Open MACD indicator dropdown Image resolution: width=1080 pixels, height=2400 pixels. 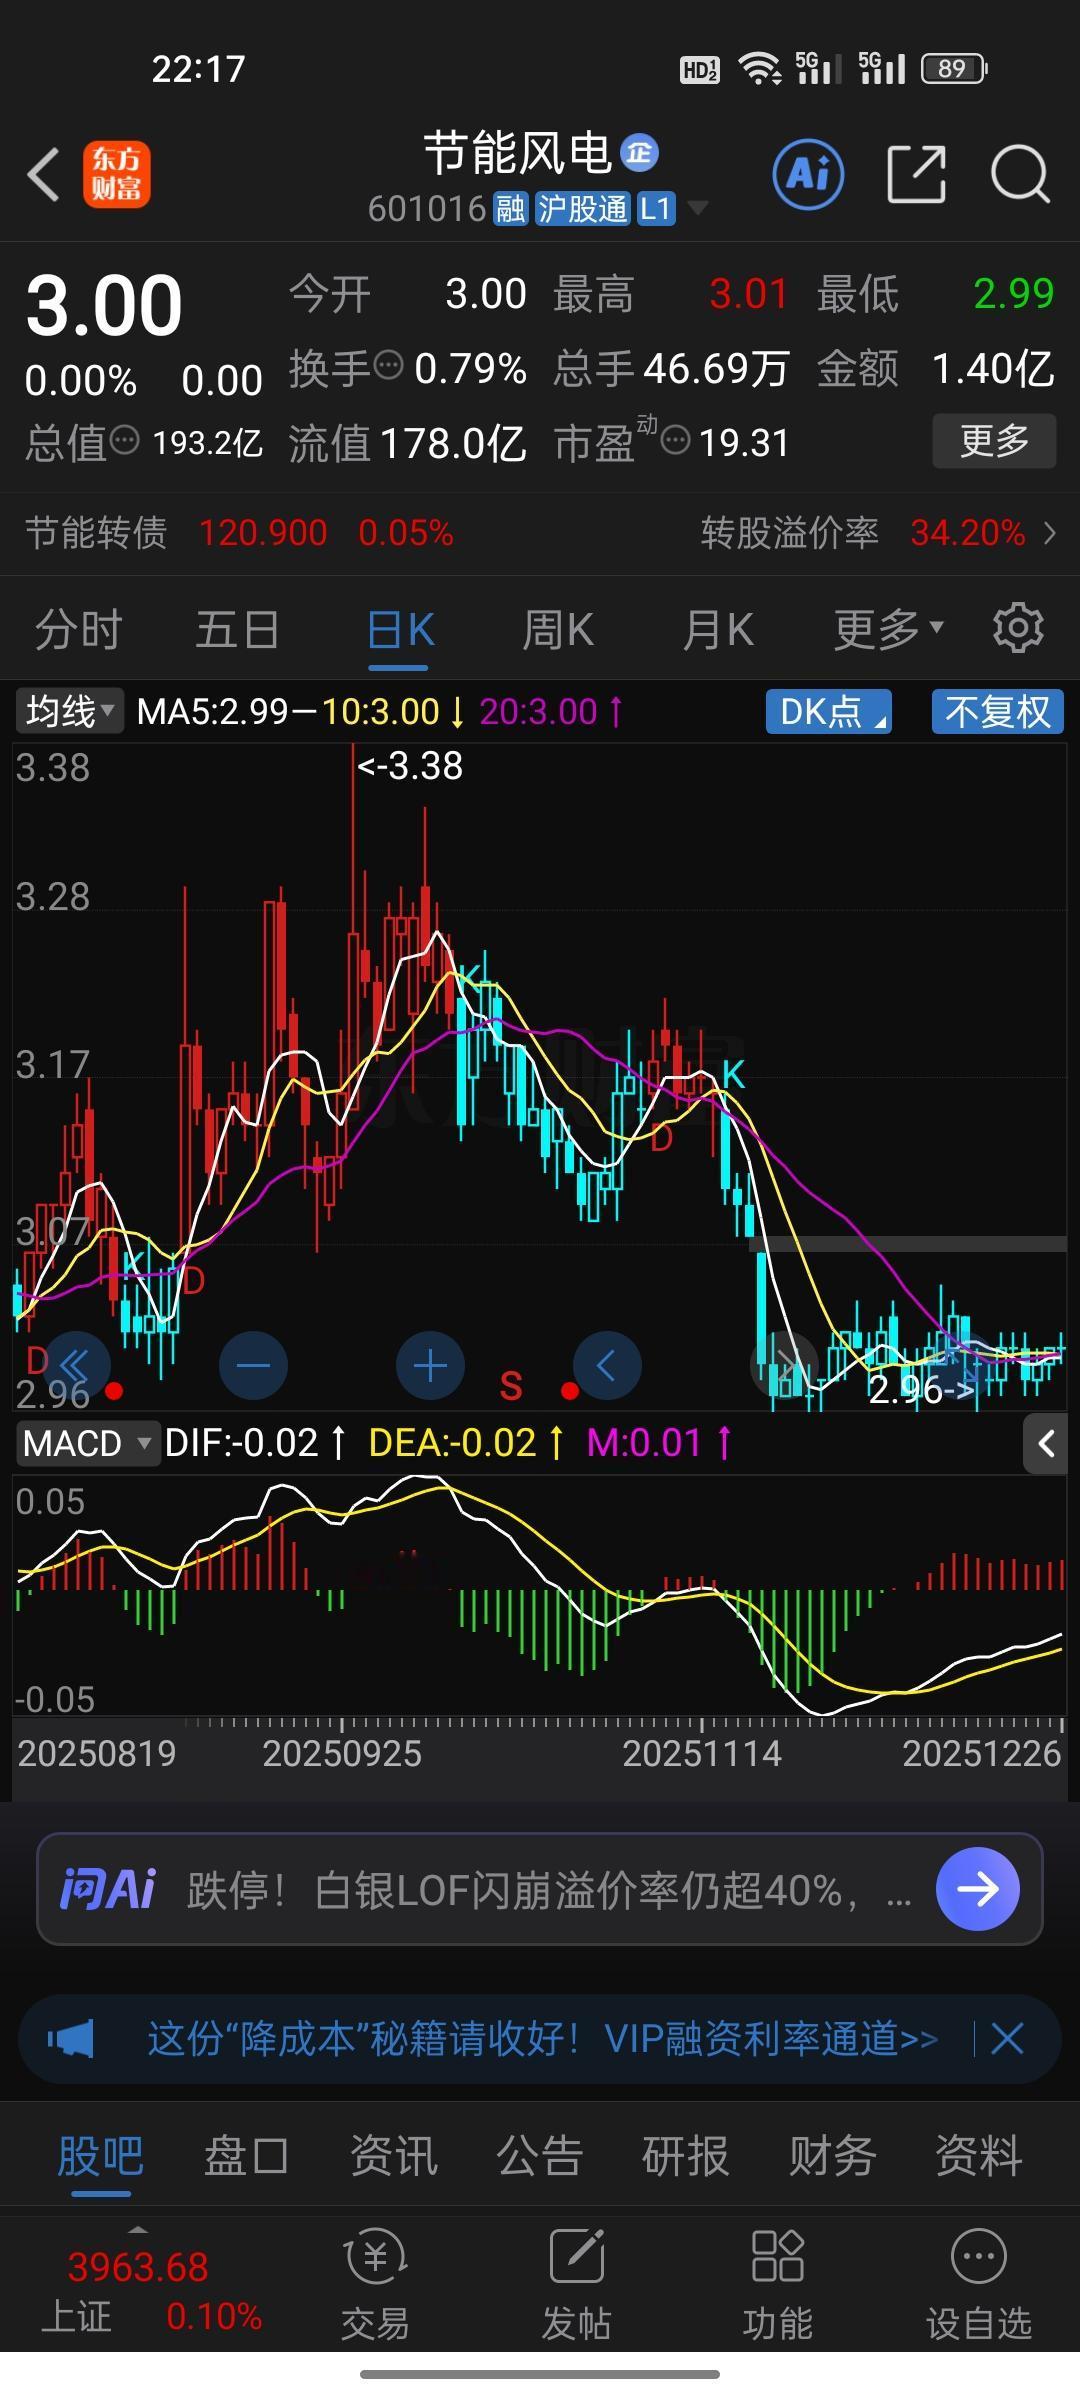[x=87, y=1443]
